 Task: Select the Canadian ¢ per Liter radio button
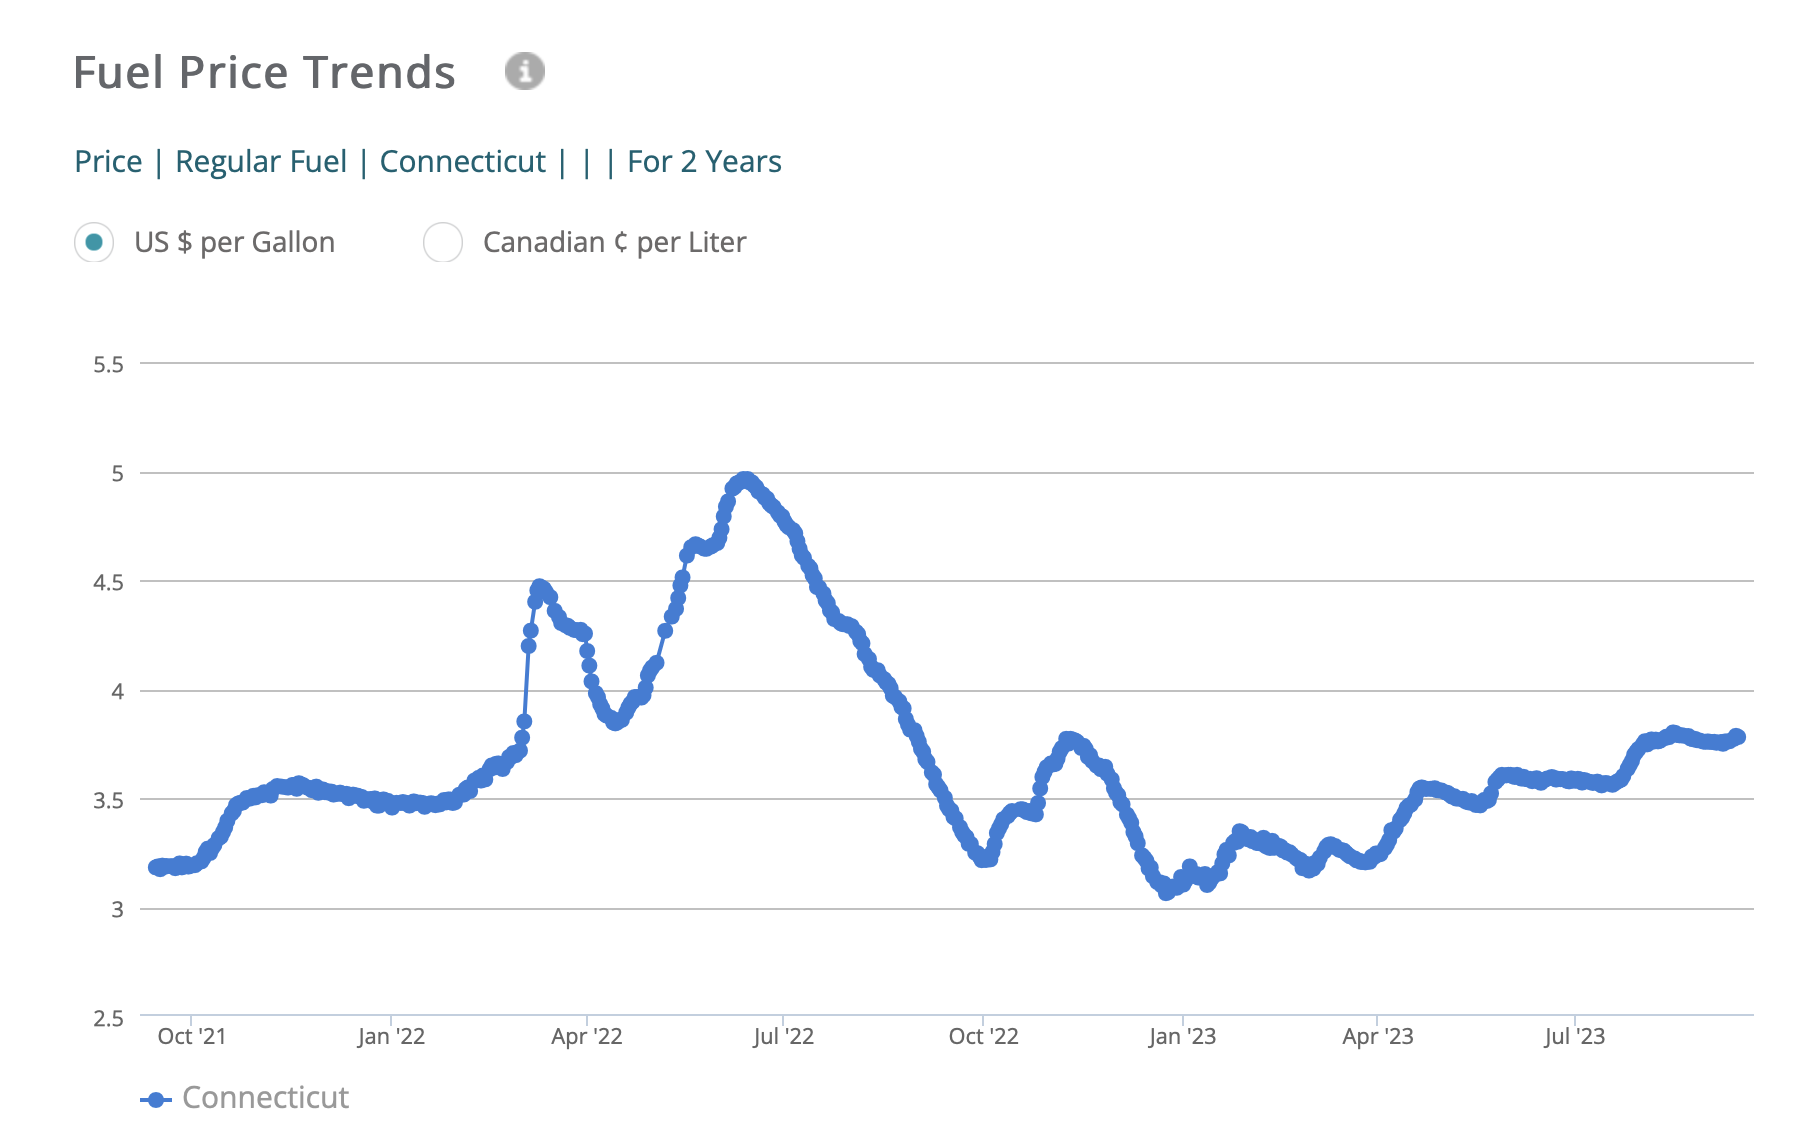pyautogui.click(x=443, y=242)
